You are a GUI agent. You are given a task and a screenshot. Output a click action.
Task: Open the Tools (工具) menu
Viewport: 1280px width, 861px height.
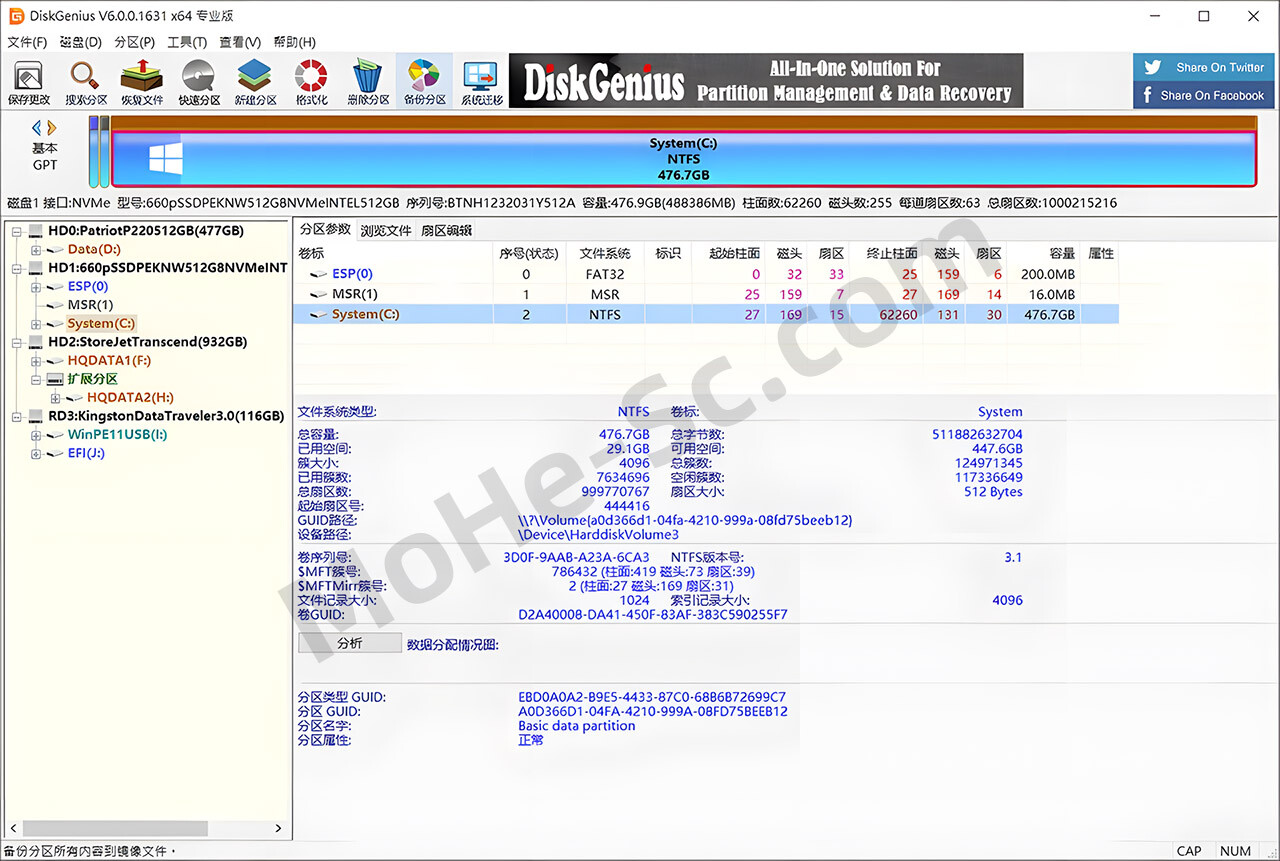click(187, 42)
